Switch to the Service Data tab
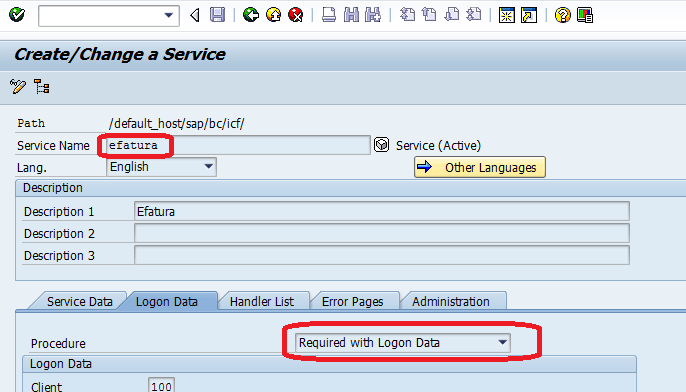Screen dimensions: 686x392 [79, 301]
